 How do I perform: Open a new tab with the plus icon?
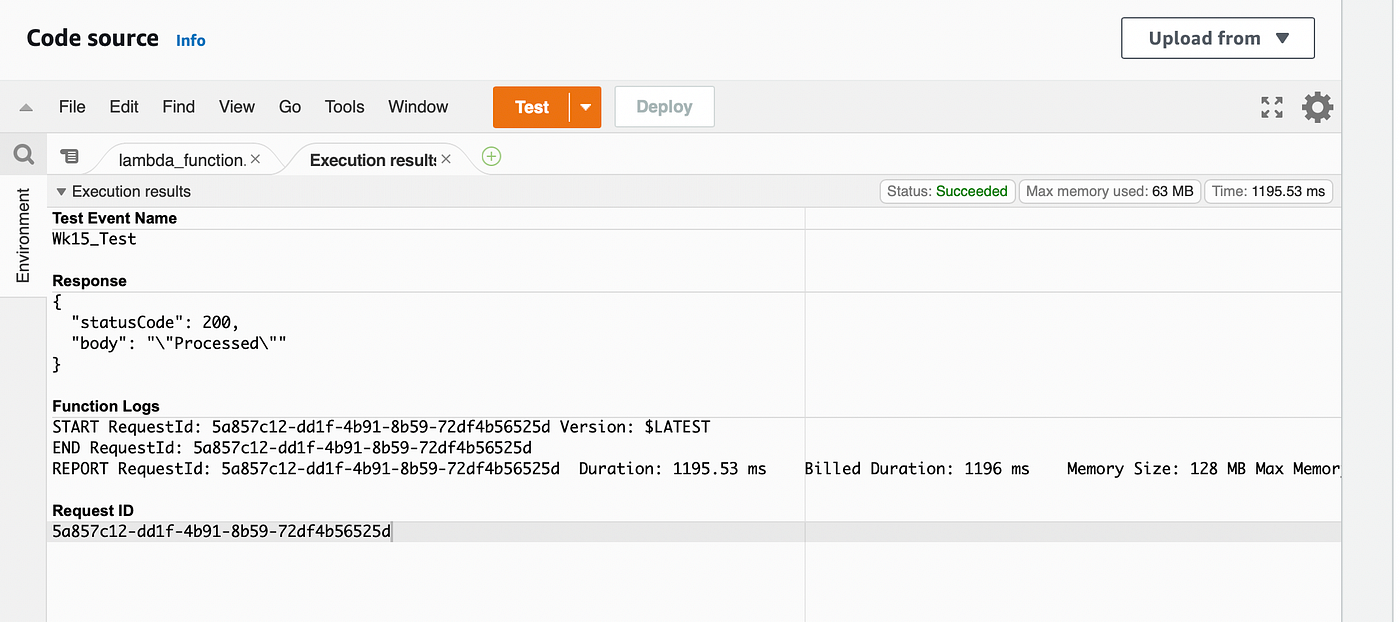(x=490, y=157)
